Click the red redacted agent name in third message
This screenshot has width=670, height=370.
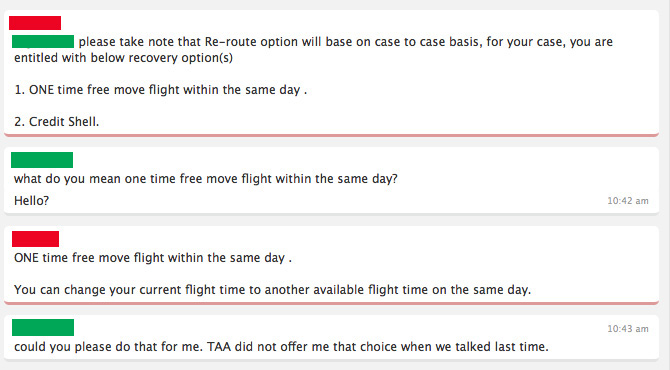click(35, 239)
